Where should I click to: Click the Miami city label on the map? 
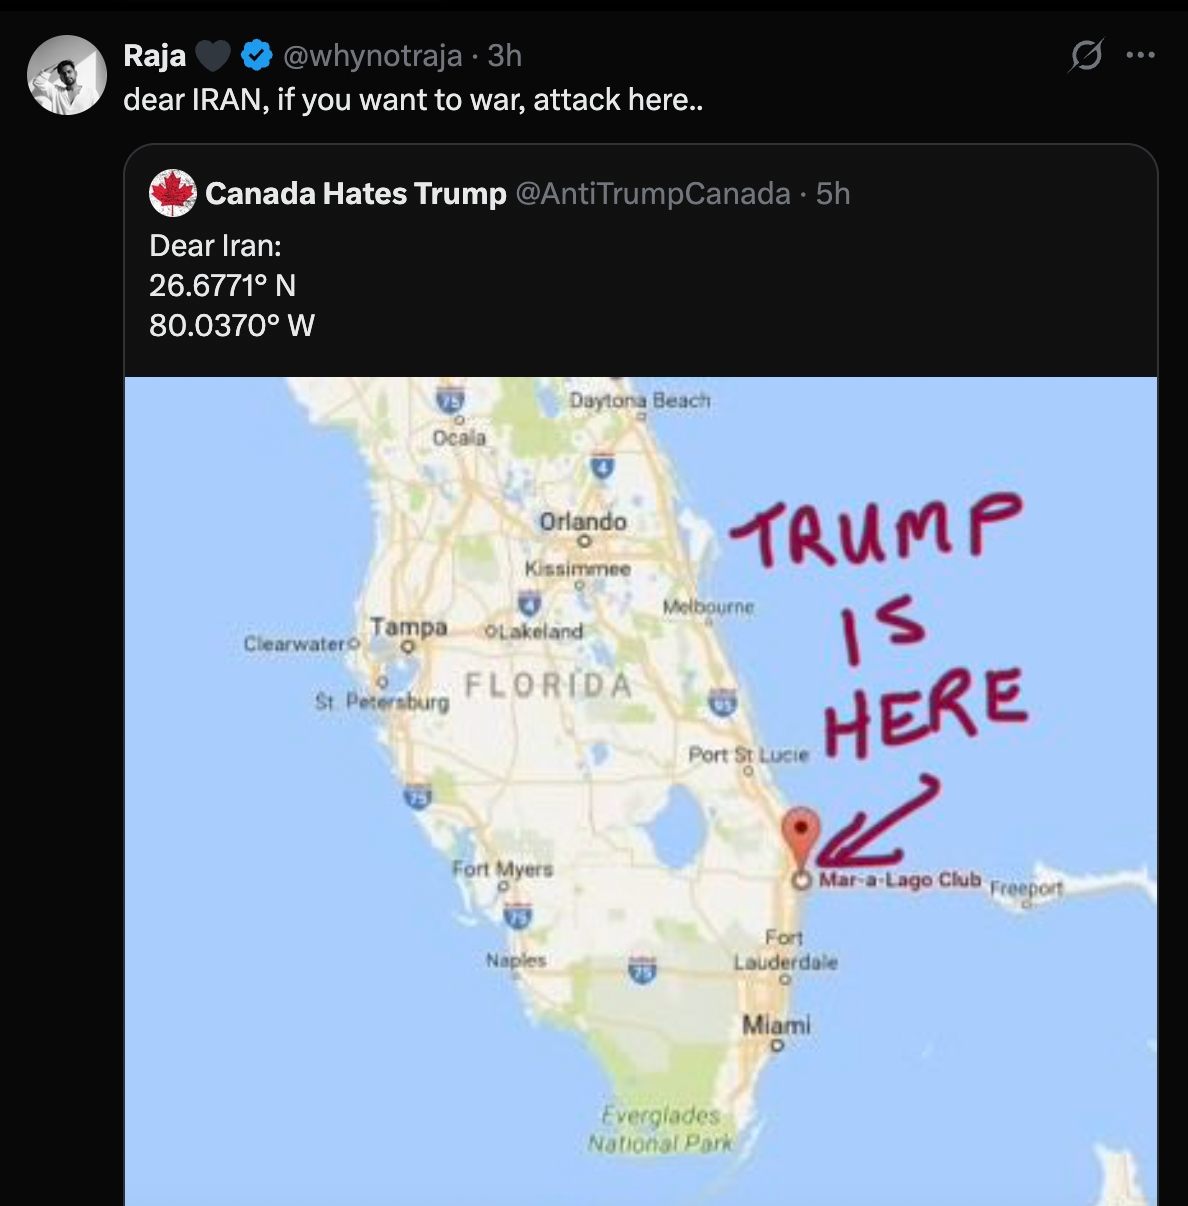(776, 1025)
